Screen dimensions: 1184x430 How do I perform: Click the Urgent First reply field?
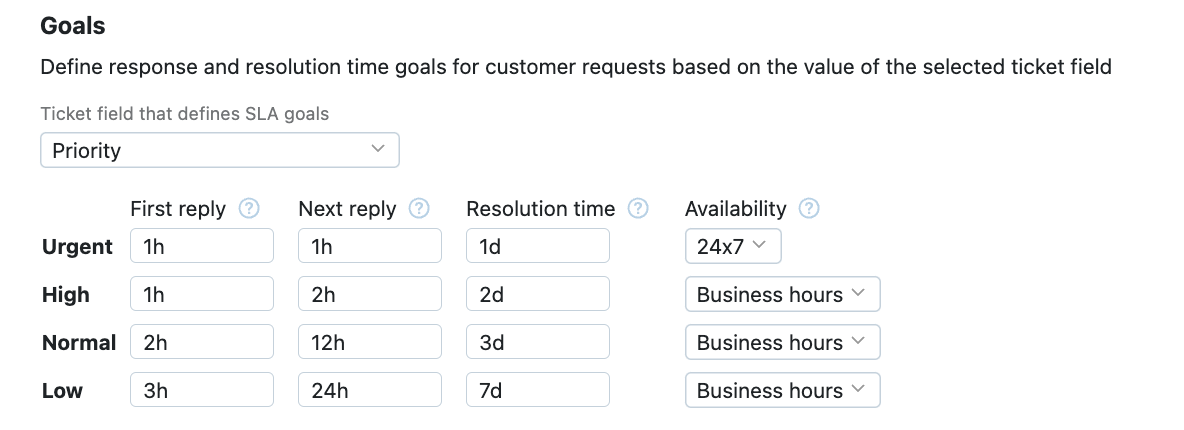(202, 247)
